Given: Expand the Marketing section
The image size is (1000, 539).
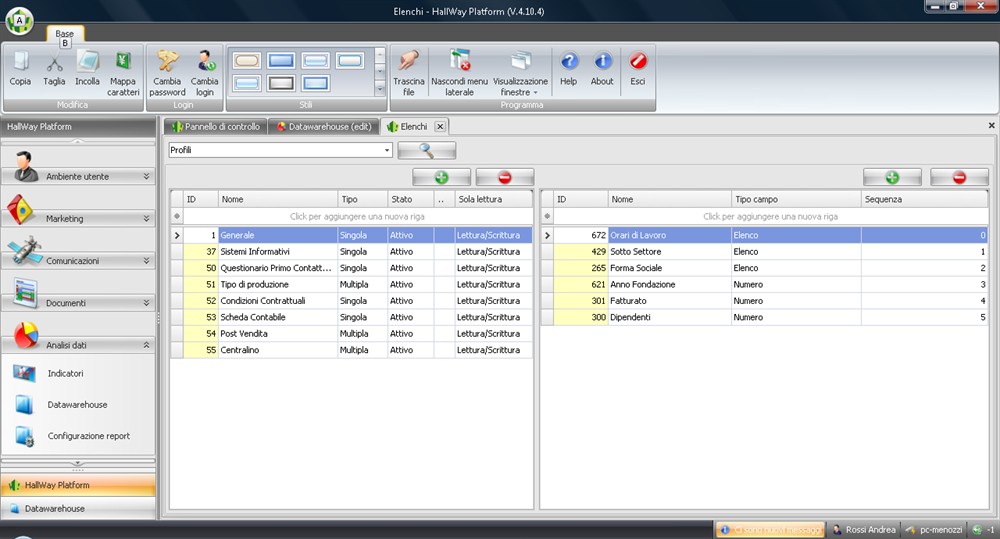Looking at the screenshot, I should pyautogui.click(x=78, y=218).
